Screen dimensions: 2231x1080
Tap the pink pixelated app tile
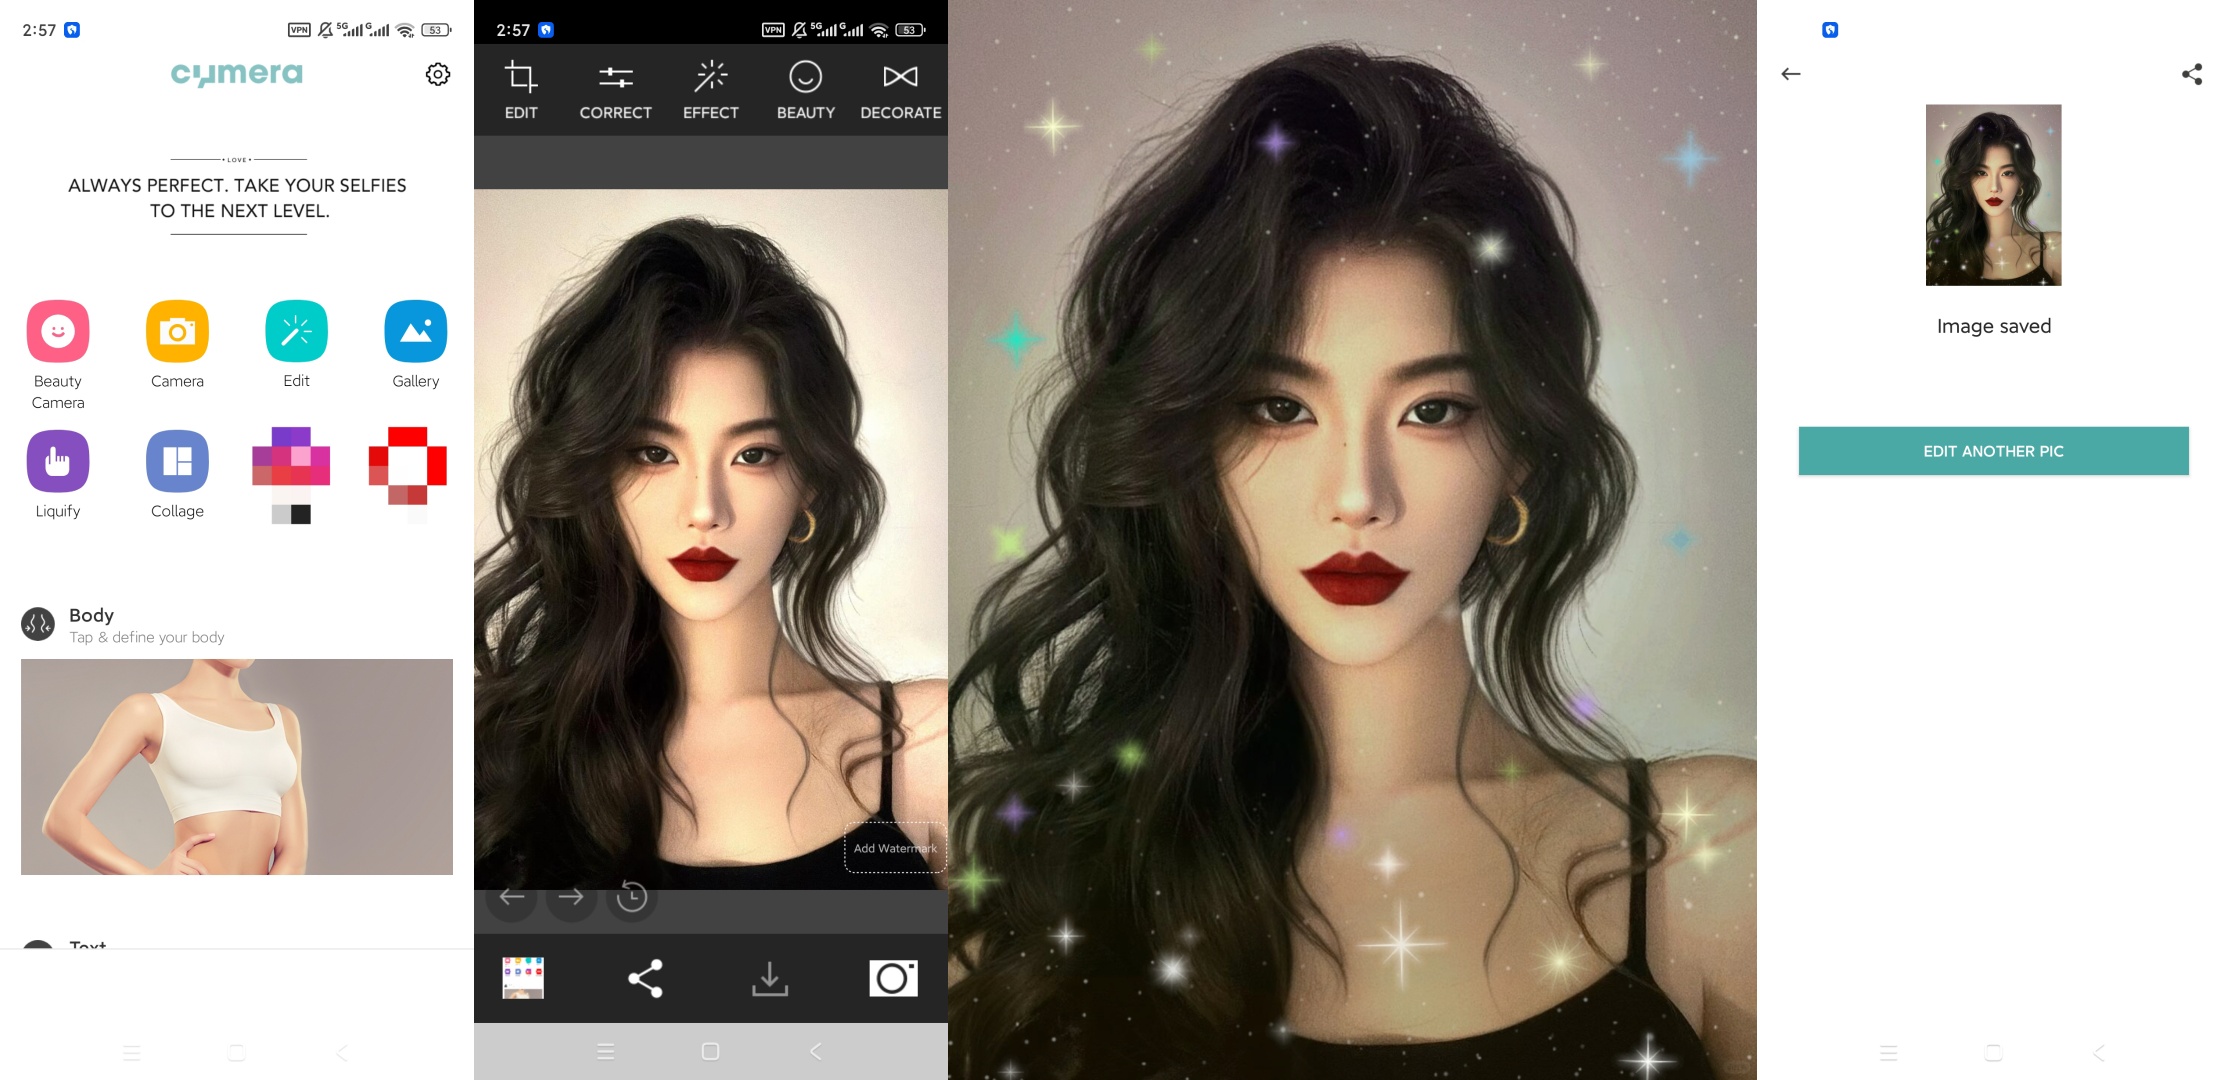point(291,475)
